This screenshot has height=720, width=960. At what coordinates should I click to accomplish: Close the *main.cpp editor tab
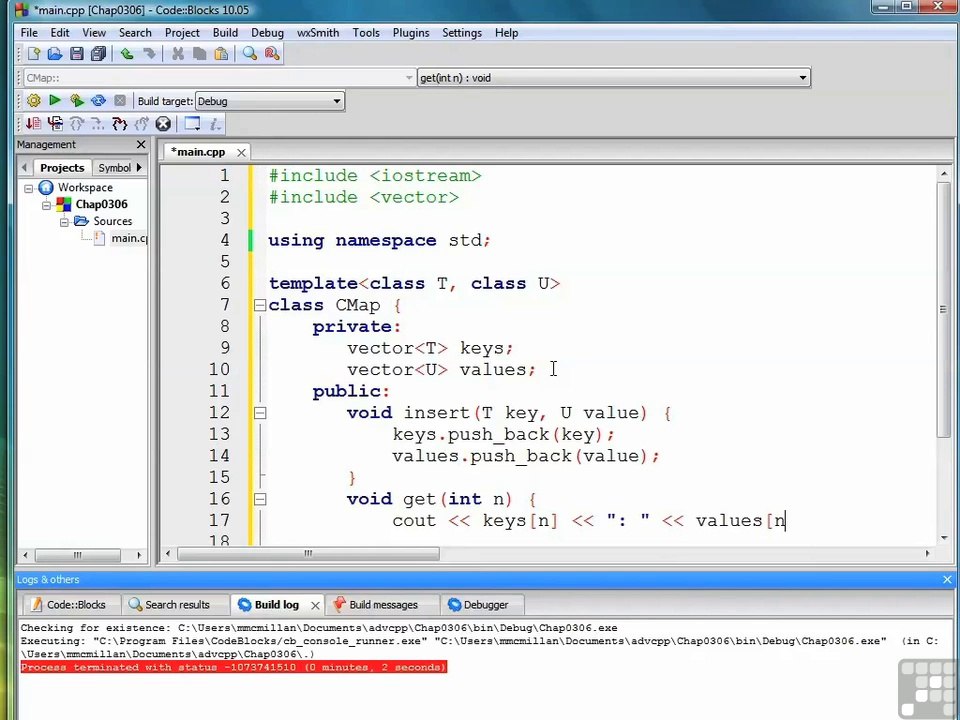[x=241, y=152]
